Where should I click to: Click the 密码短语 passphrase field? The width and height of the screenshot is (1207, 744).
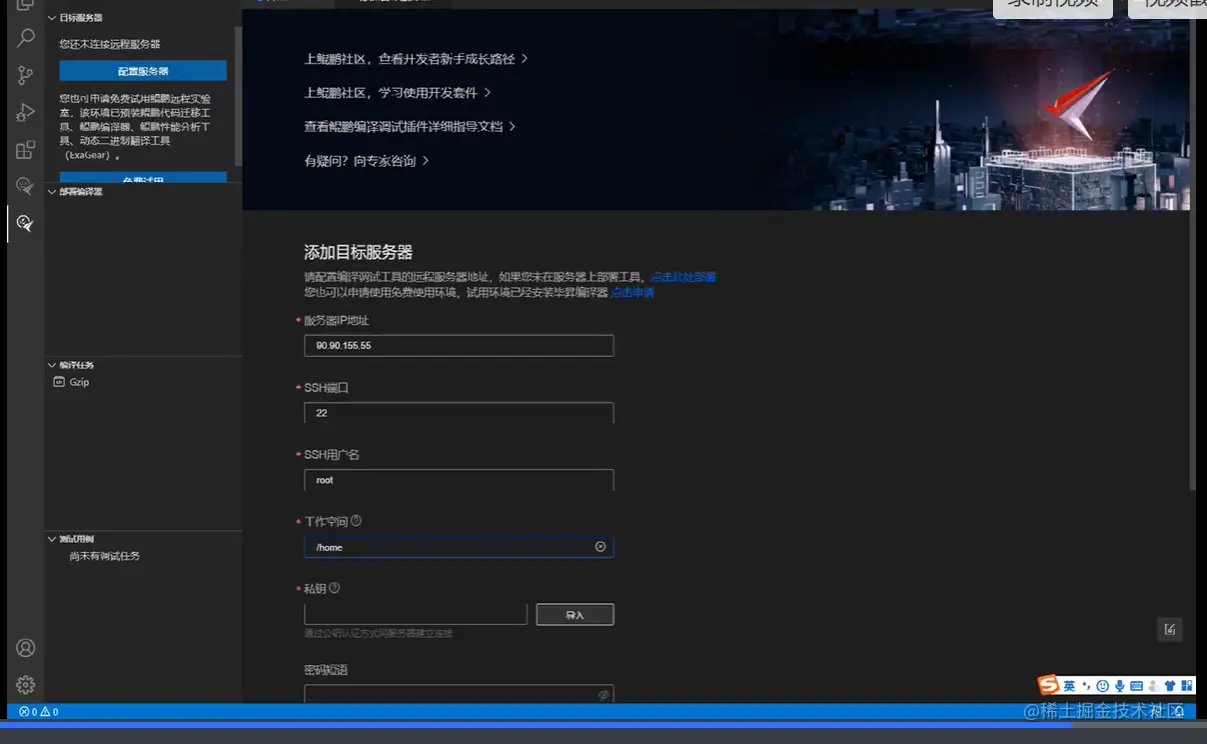point(459,695)
